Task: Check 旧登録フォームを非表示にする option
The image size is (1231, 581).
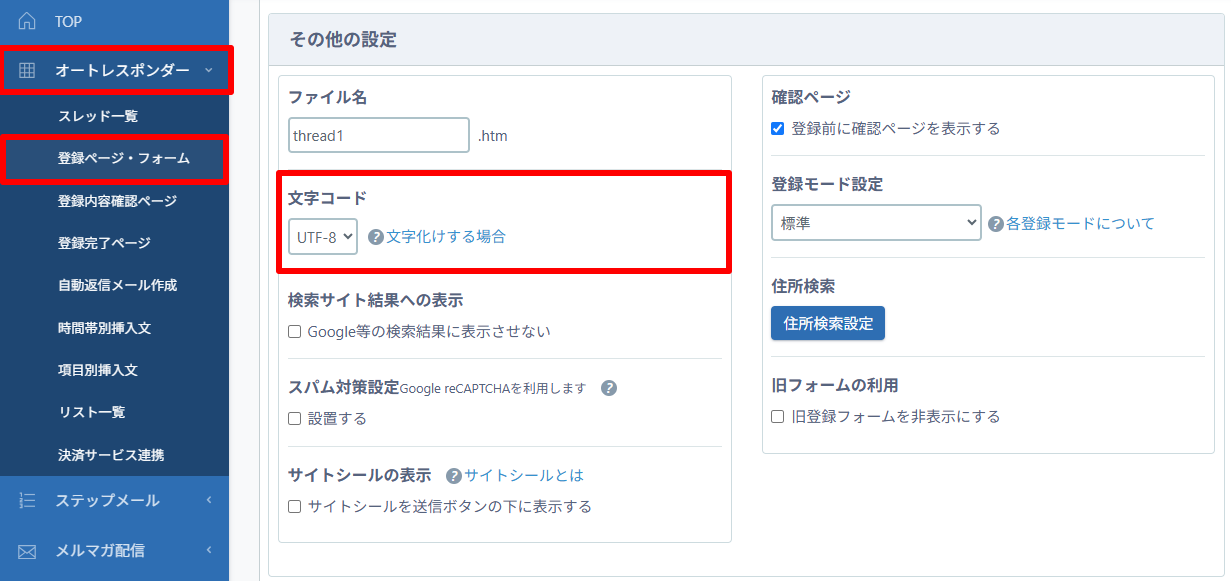Action: [778, 416]
